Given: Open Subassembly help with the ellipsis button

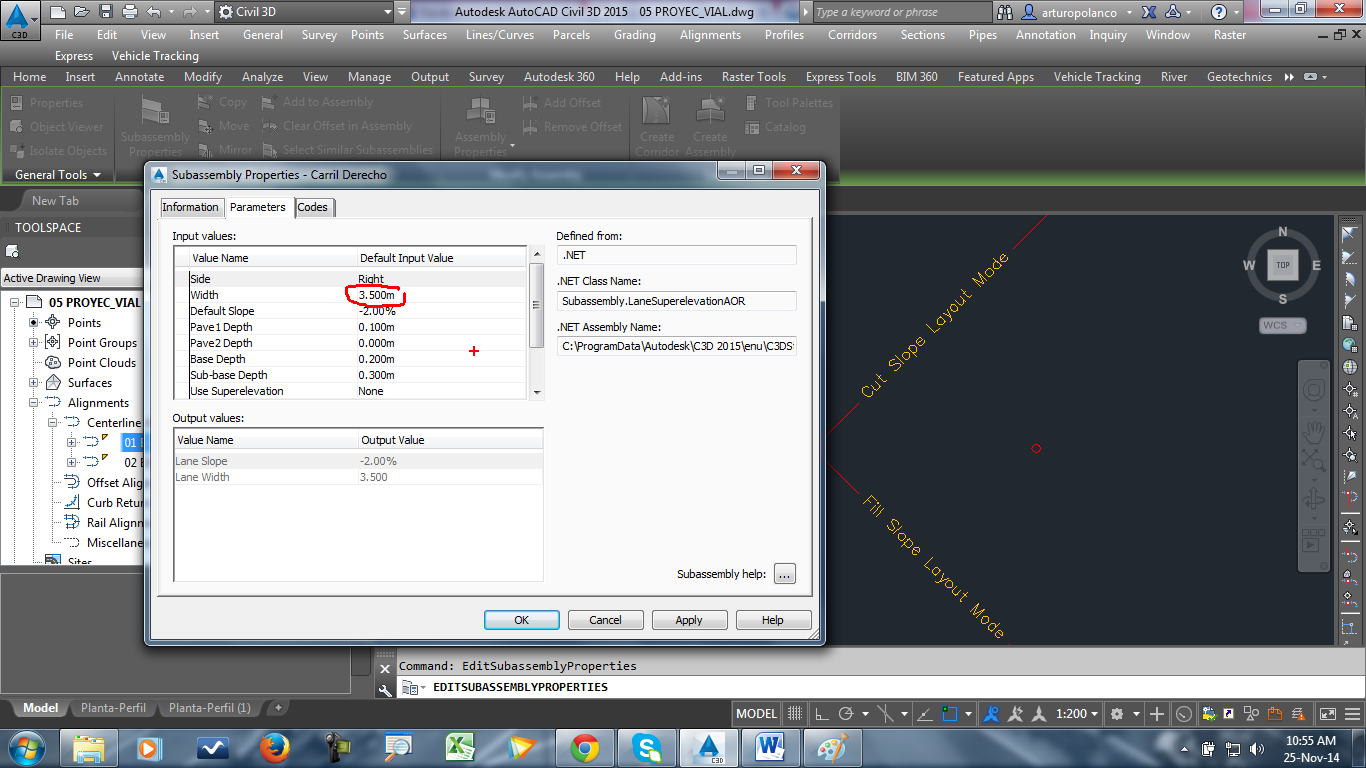Looking at the screenshot, I should pos(784,574).
